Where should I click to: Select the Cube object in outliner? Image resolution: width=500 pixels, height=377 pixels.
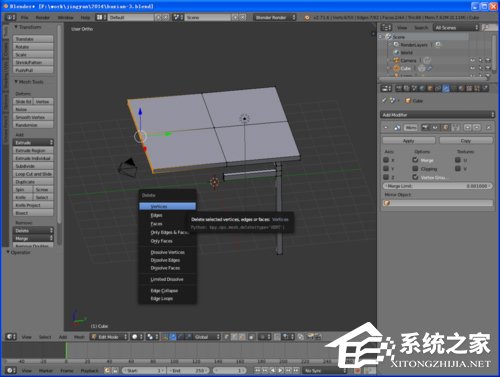pos(405,68)
